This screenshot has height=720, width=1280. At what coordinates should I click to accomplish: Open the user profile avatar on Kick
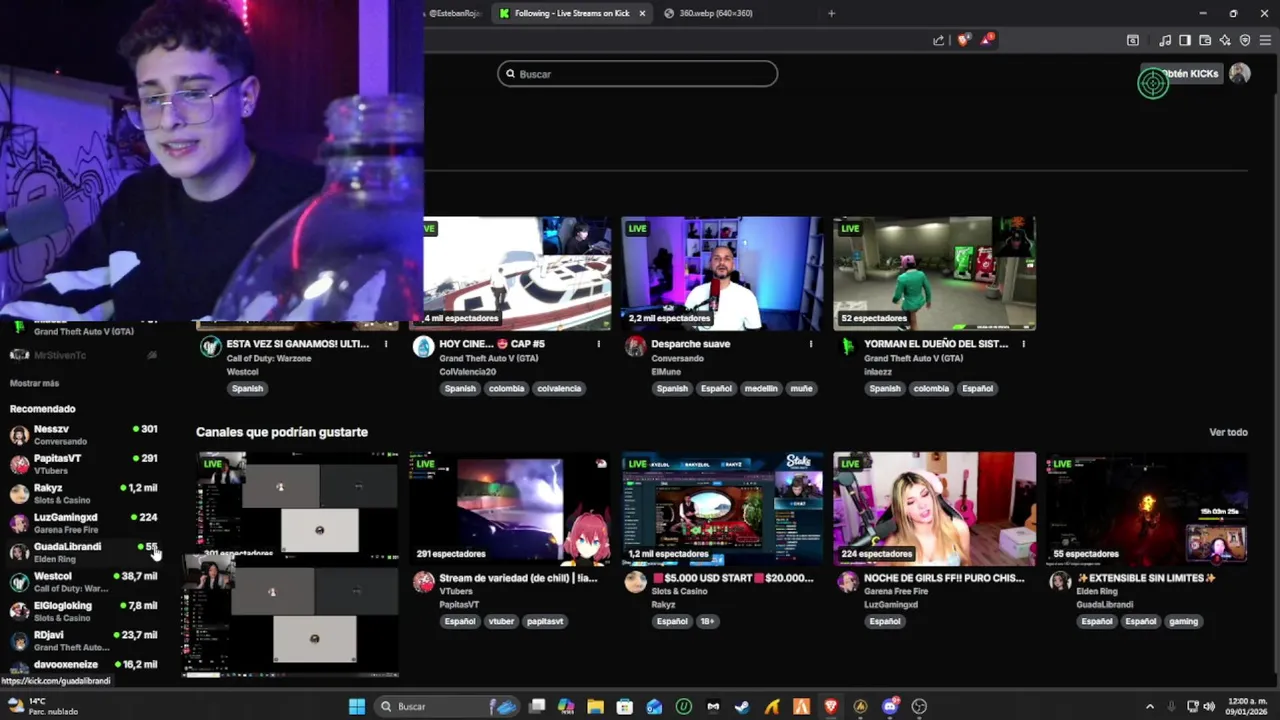click(1240, 73)
